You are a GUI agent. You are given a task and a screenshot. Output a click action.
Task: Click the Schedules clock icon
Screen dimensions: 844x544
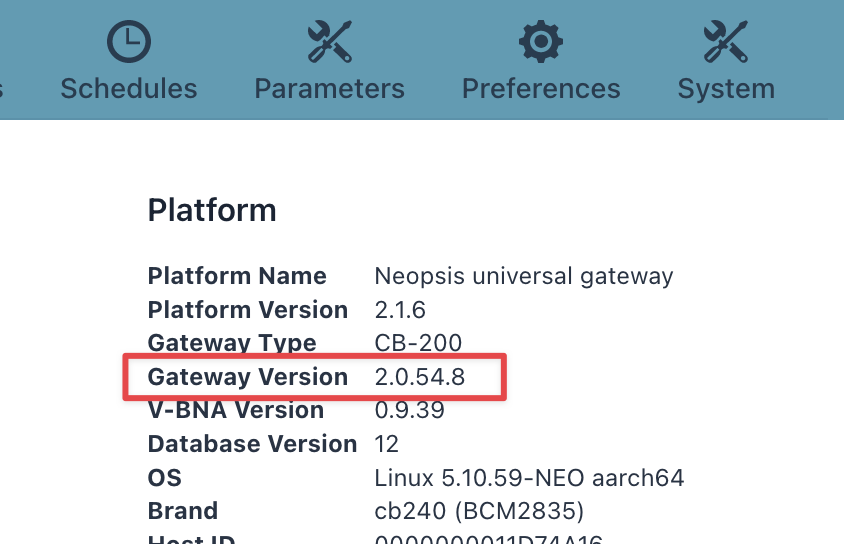[129, 41]
